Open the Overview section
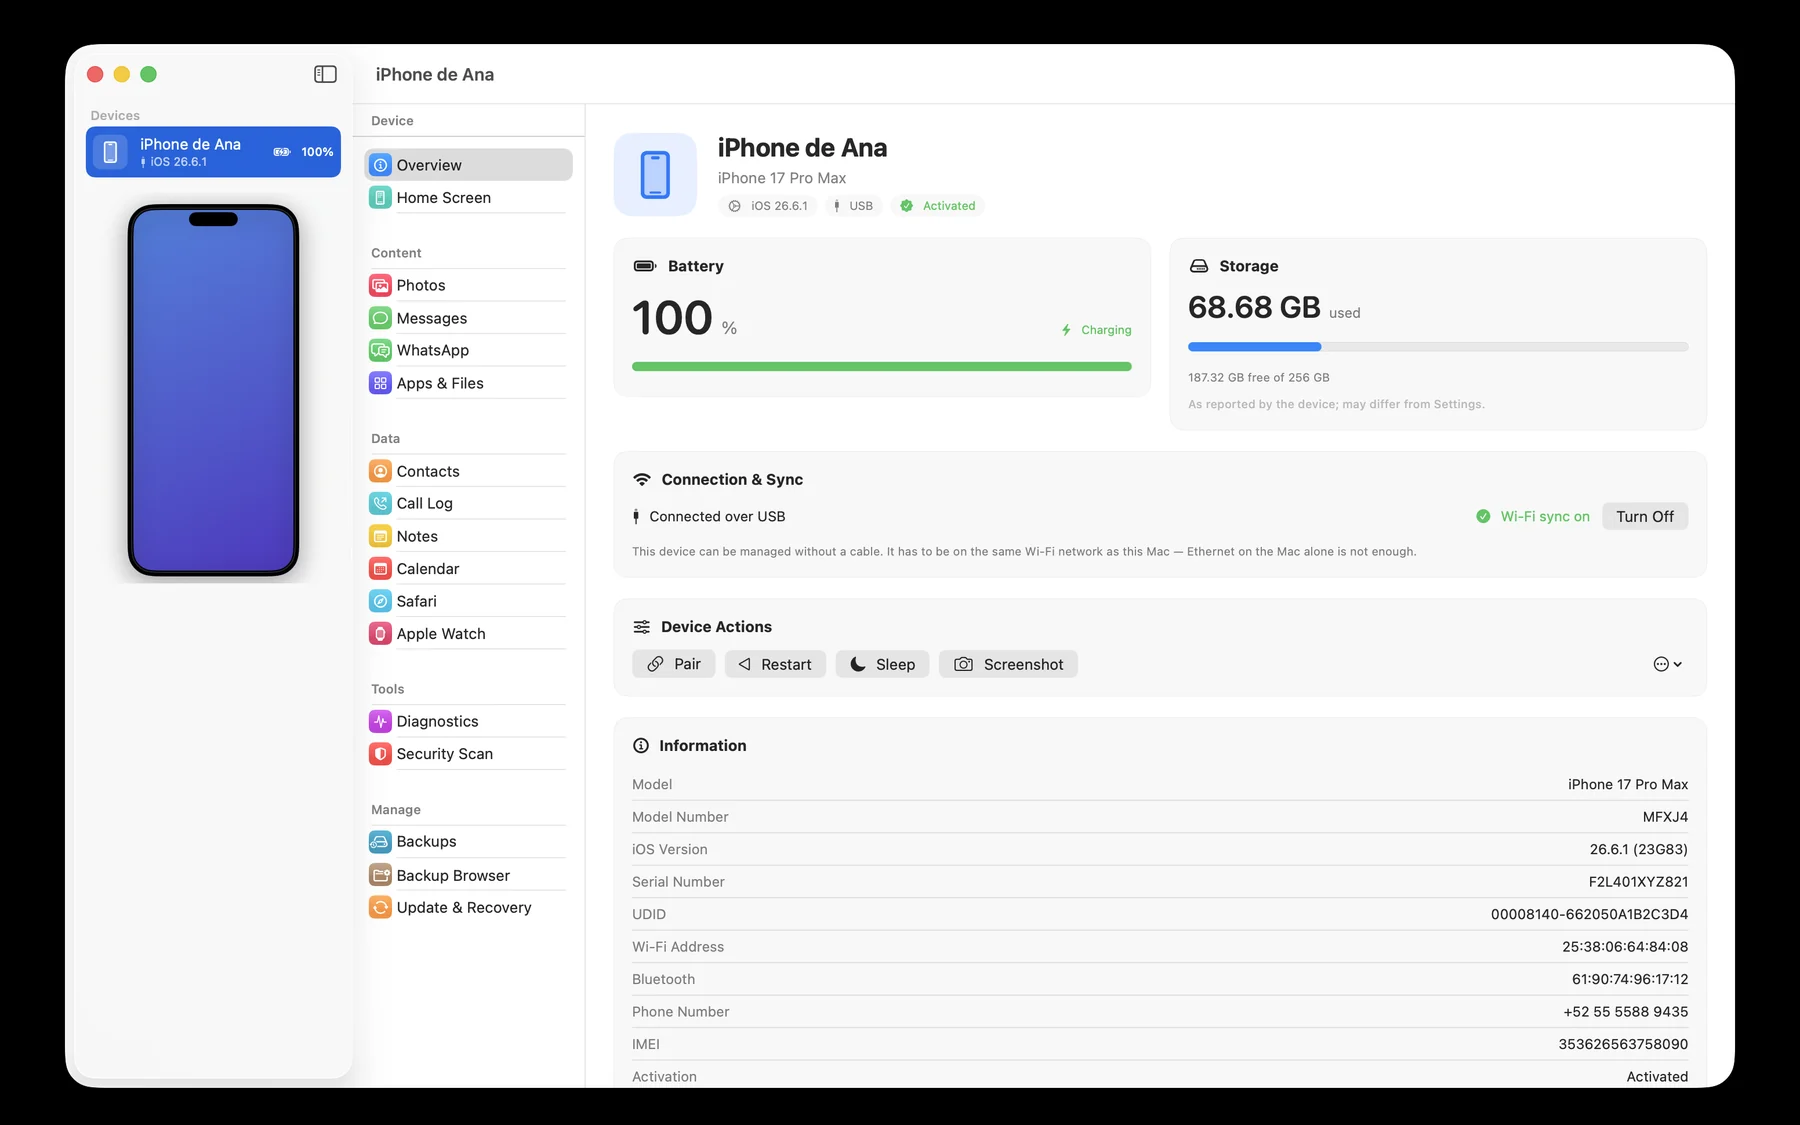Screen dimensions: 1800x1125 click(469, 165)
